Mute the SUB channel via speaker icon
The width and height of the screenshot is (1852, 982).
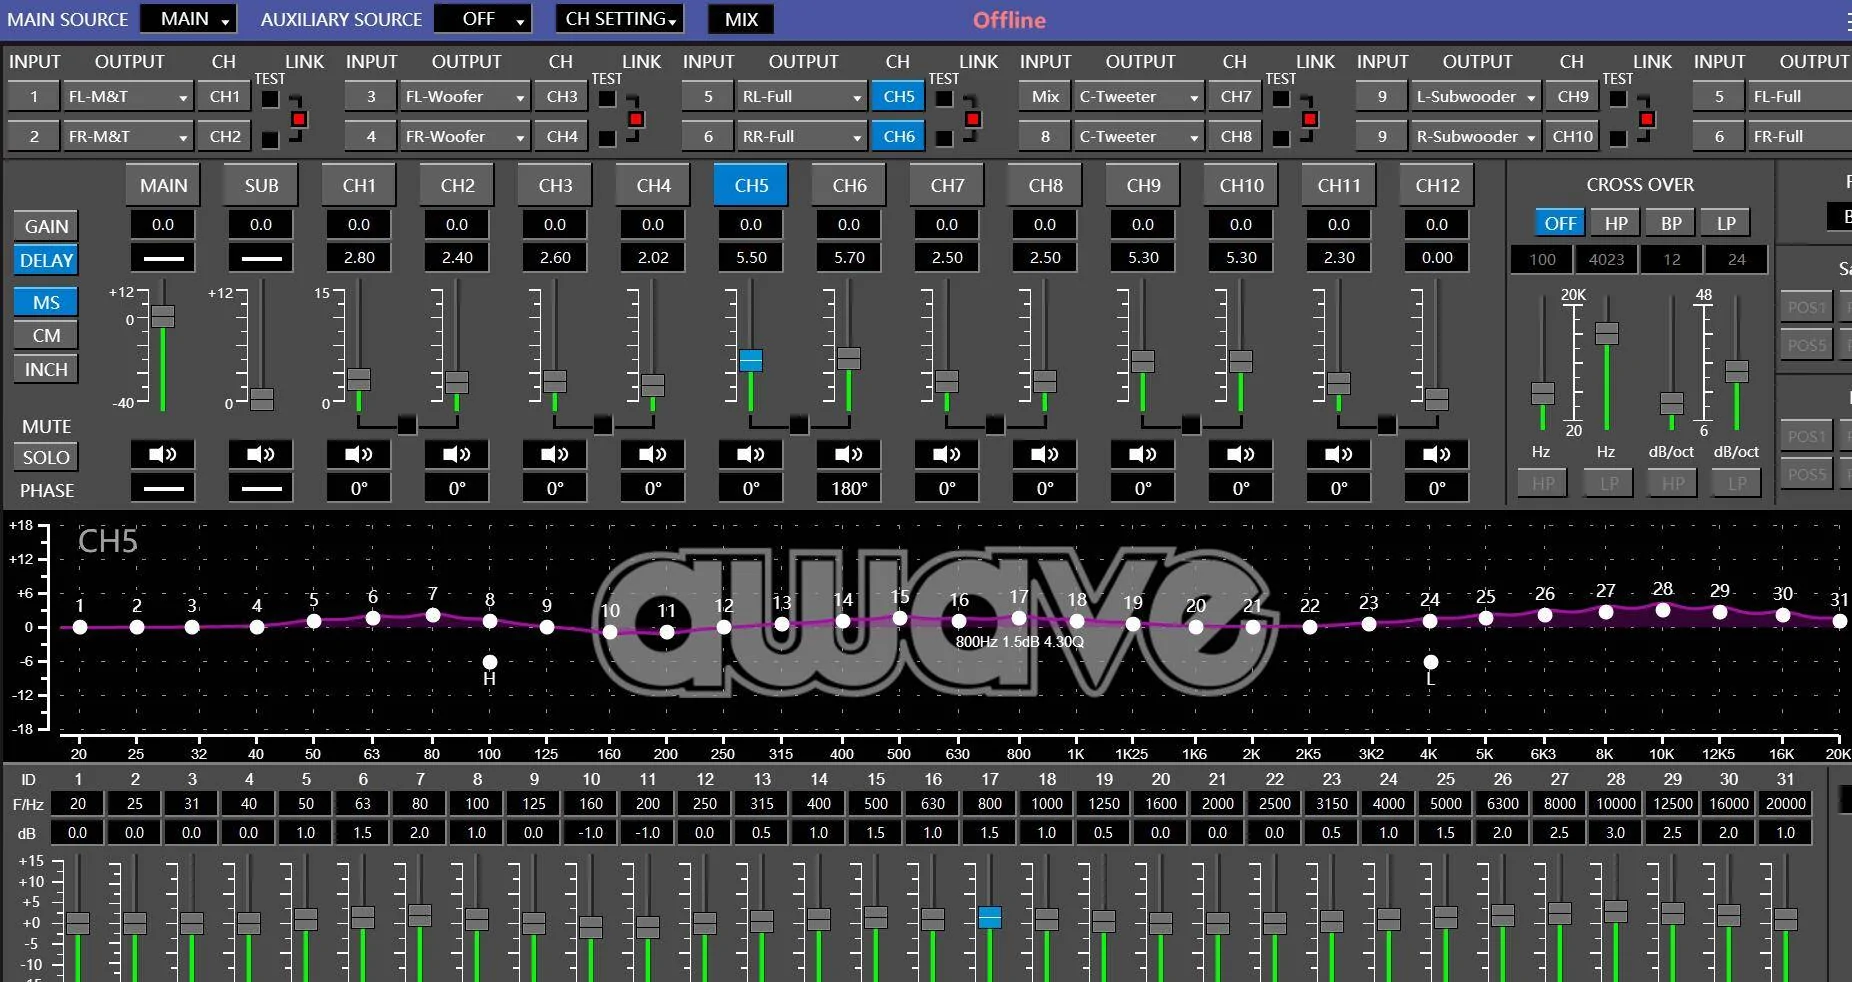pyautogui.click(x=261, y=455)
